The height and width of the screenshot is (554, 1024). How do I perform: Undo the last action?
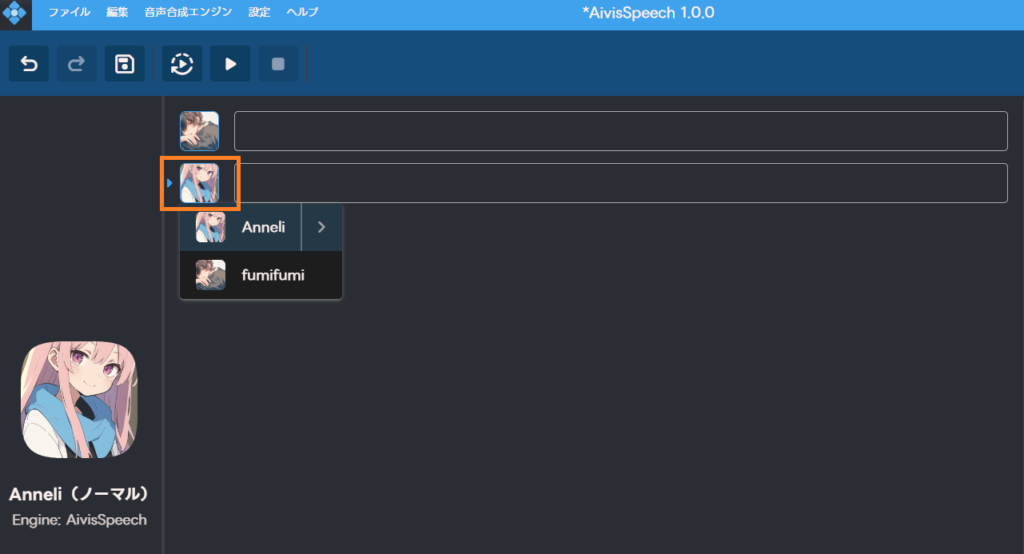pos(29,64)
